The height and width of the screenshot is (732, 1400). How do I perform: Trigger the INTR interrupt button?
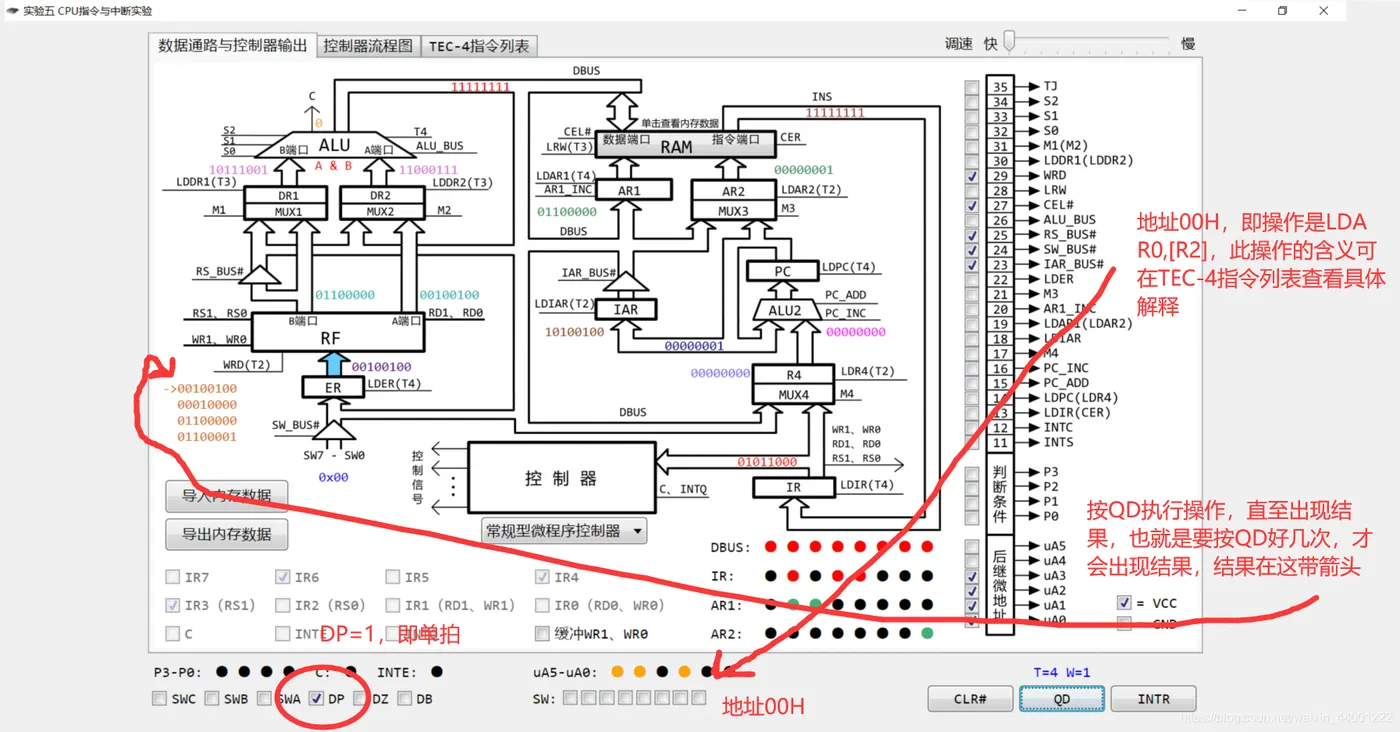coord(1153,699)
